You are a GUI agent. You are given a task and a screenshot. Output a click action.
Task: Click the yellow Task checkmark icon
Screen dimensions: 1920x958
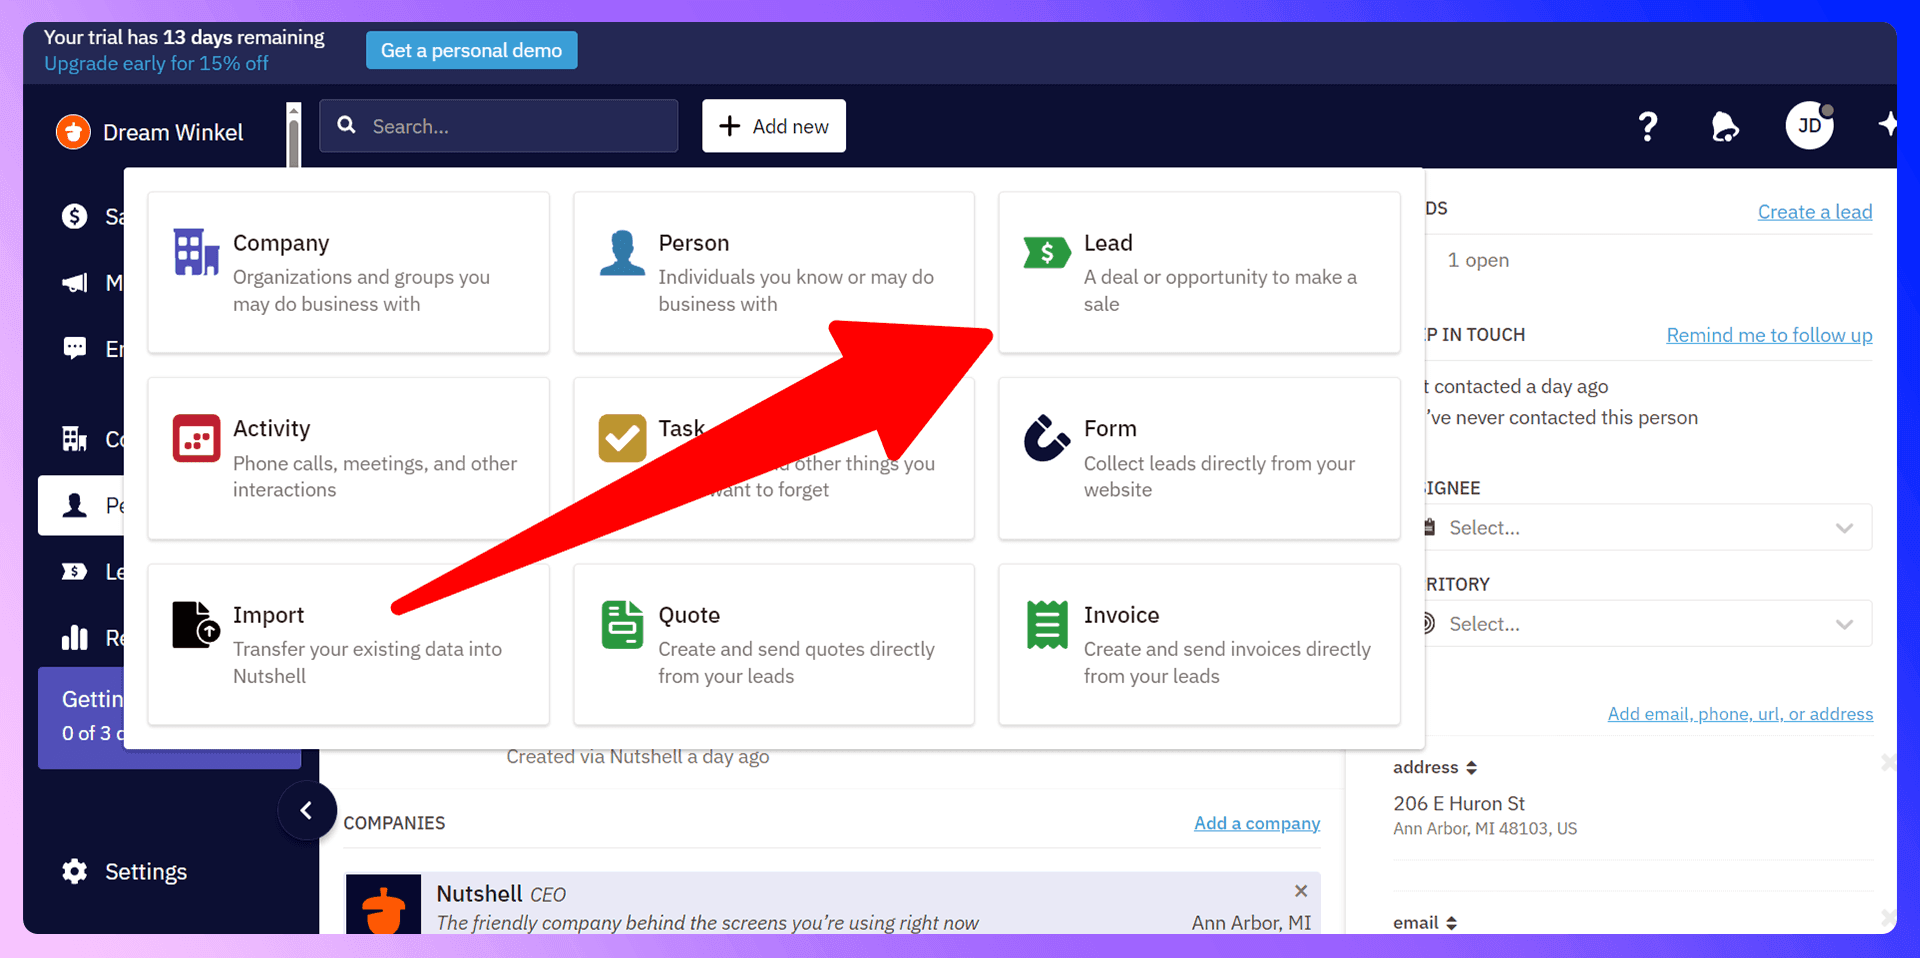pos(622,438)
